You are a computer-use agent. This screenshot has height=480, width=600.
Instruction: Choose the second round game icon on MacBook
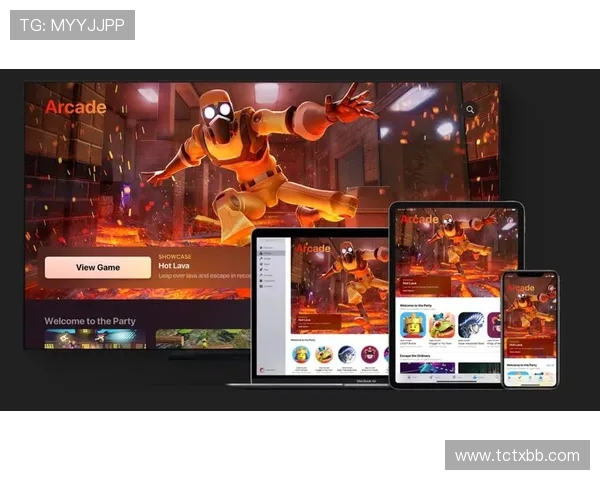[x=323, y=354]
